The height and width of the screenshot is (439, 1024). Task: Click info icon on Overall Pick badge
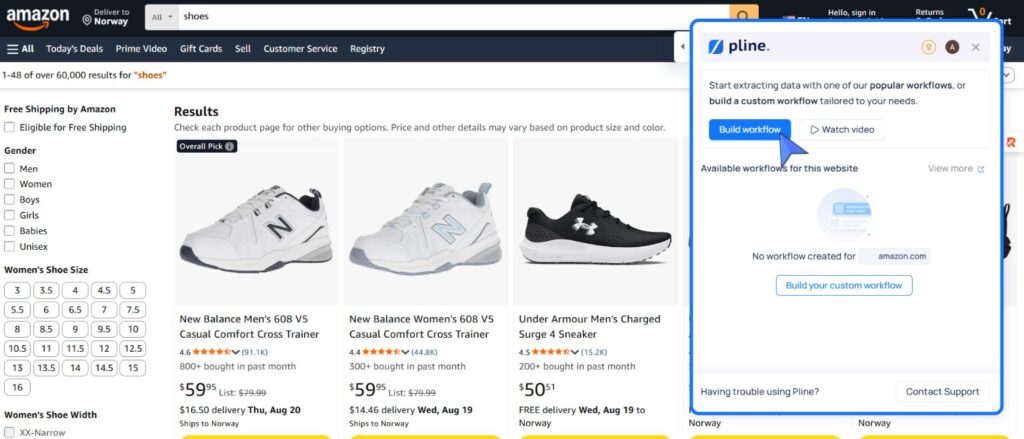pos(230,146)
